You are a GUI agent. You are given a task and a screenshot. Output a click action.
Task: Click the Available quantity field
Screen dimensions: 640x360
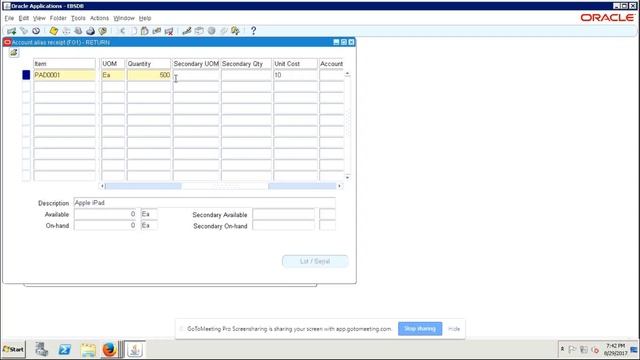[x=105, y=214]
